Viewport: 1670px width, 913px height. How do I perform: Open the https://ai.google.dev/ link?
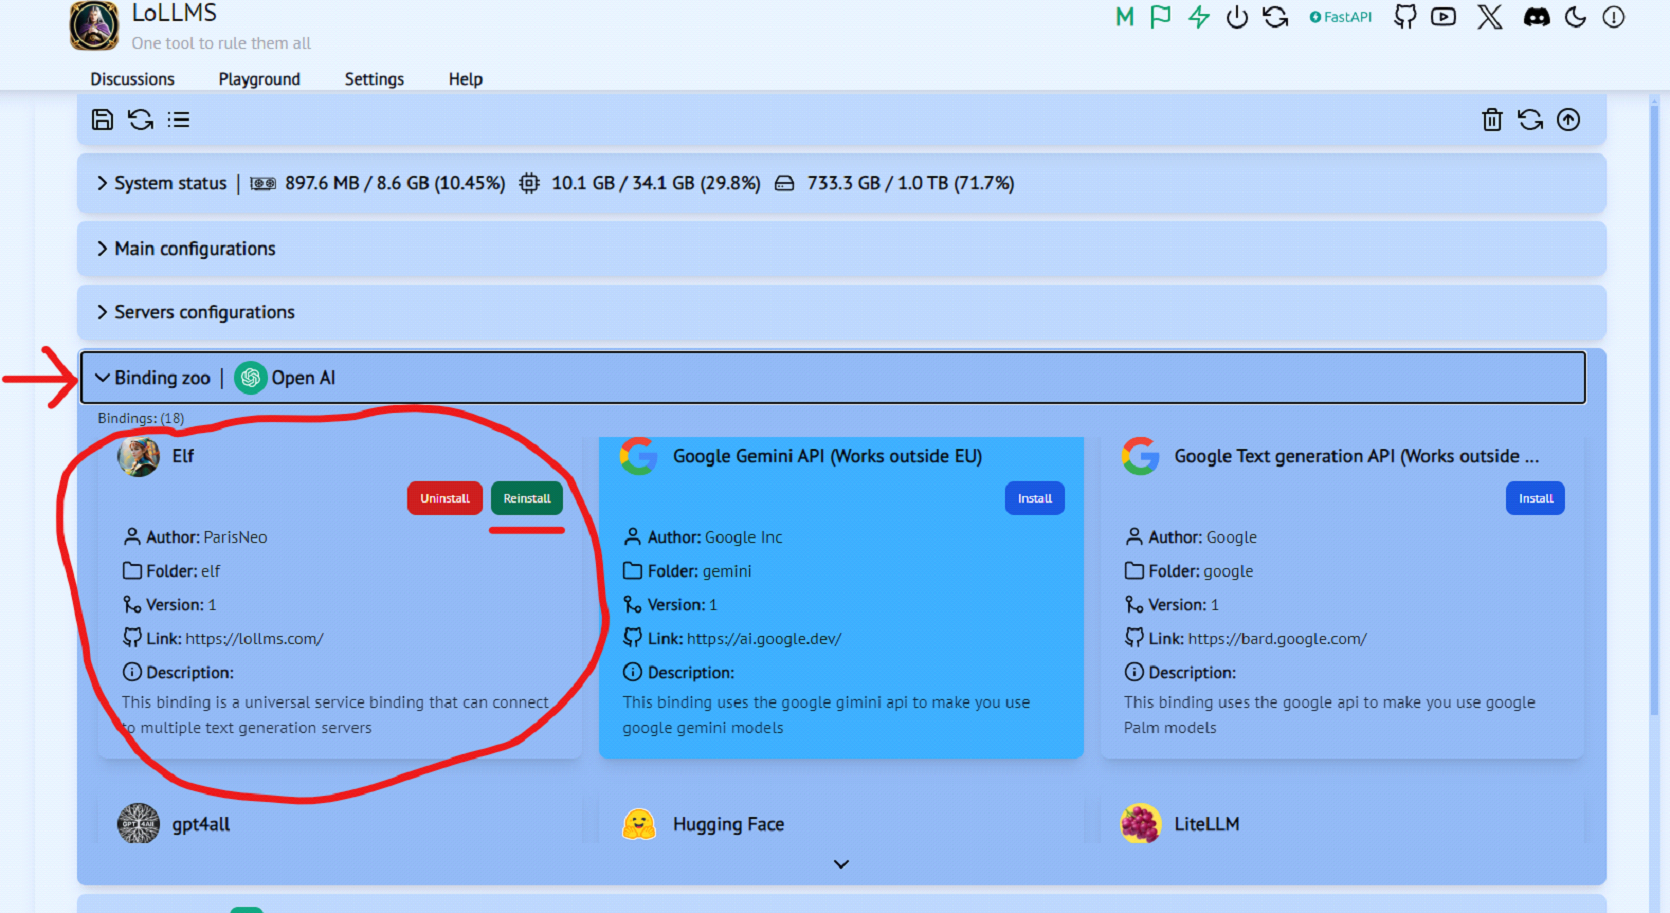coord(764,639)
